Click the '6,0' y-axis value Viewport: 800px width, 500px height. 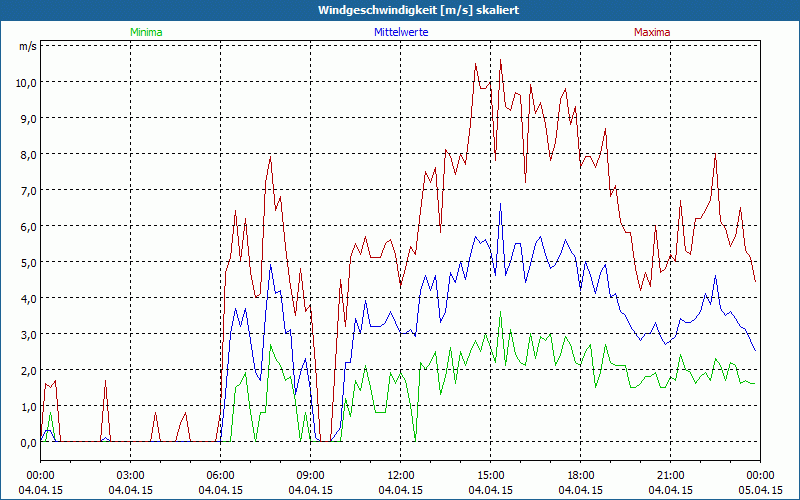[x=28, y=227]
